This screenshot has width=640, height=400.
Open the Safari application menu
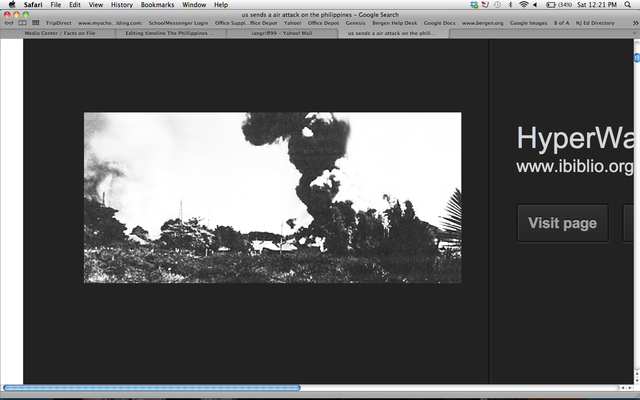[33, 5]
